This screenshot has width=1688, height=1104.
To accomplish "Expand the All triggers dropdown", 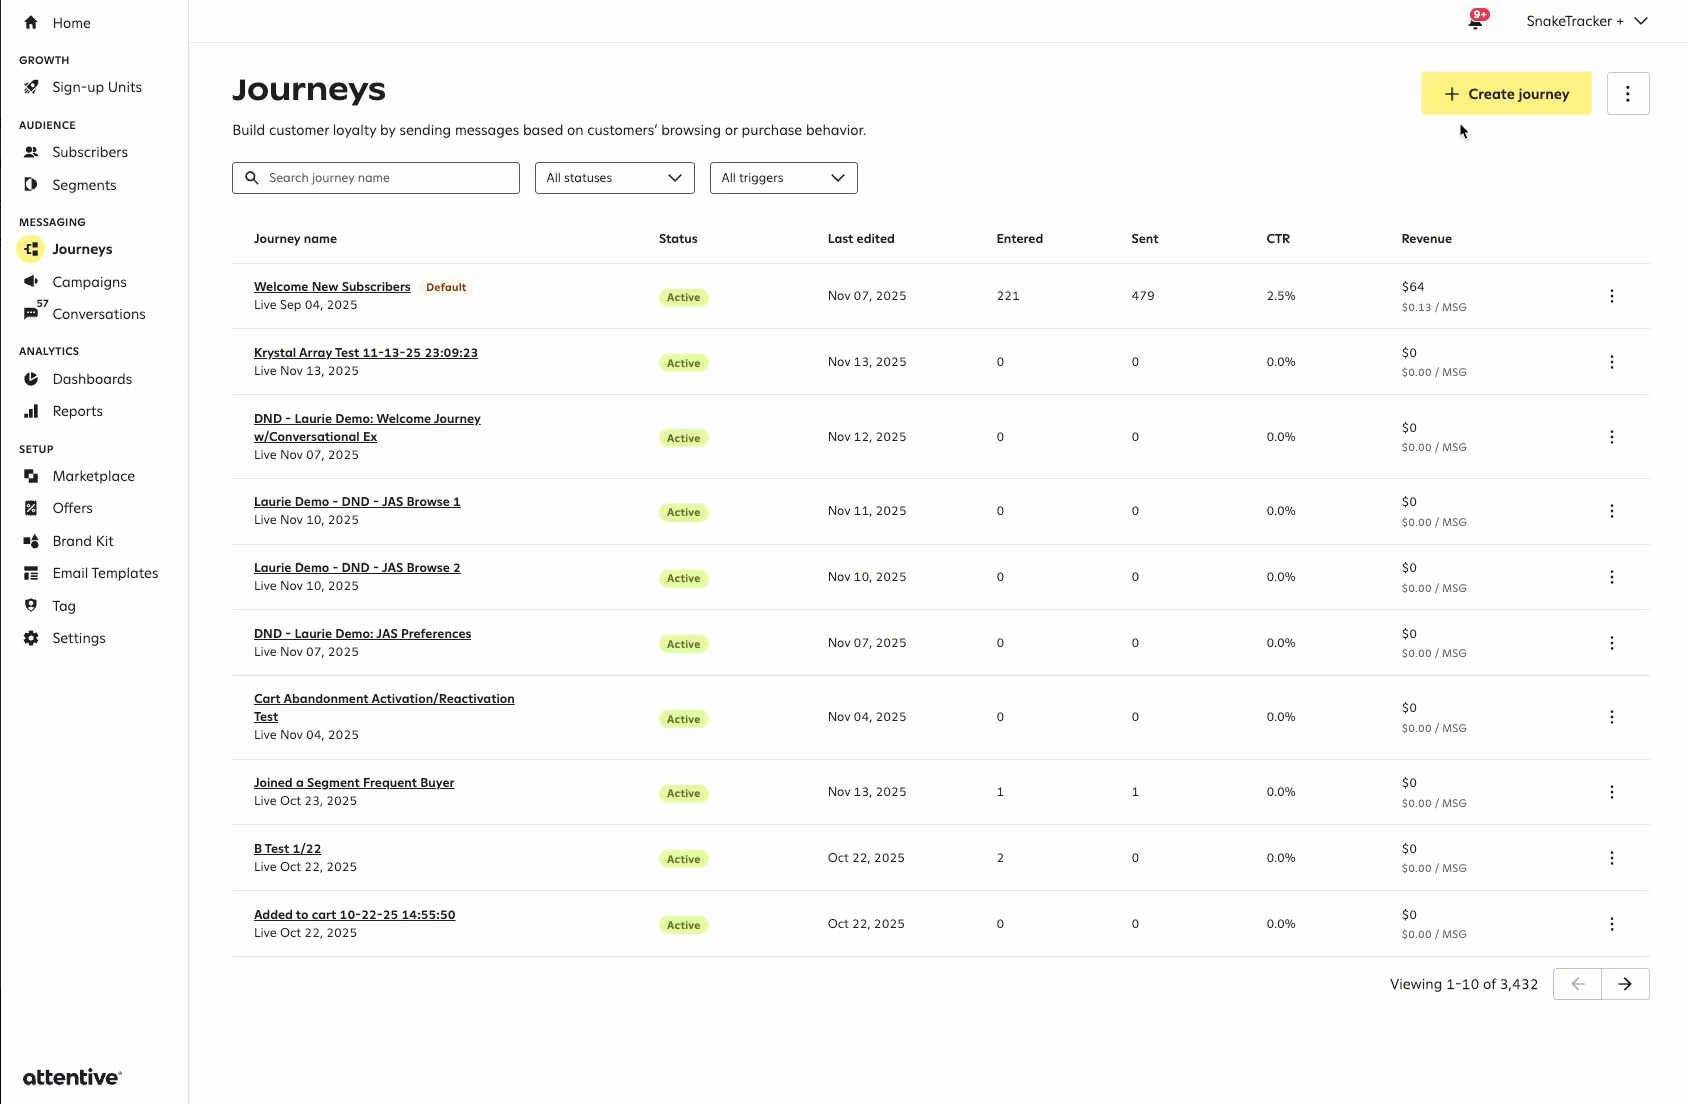I will click(x=783, y=178).
